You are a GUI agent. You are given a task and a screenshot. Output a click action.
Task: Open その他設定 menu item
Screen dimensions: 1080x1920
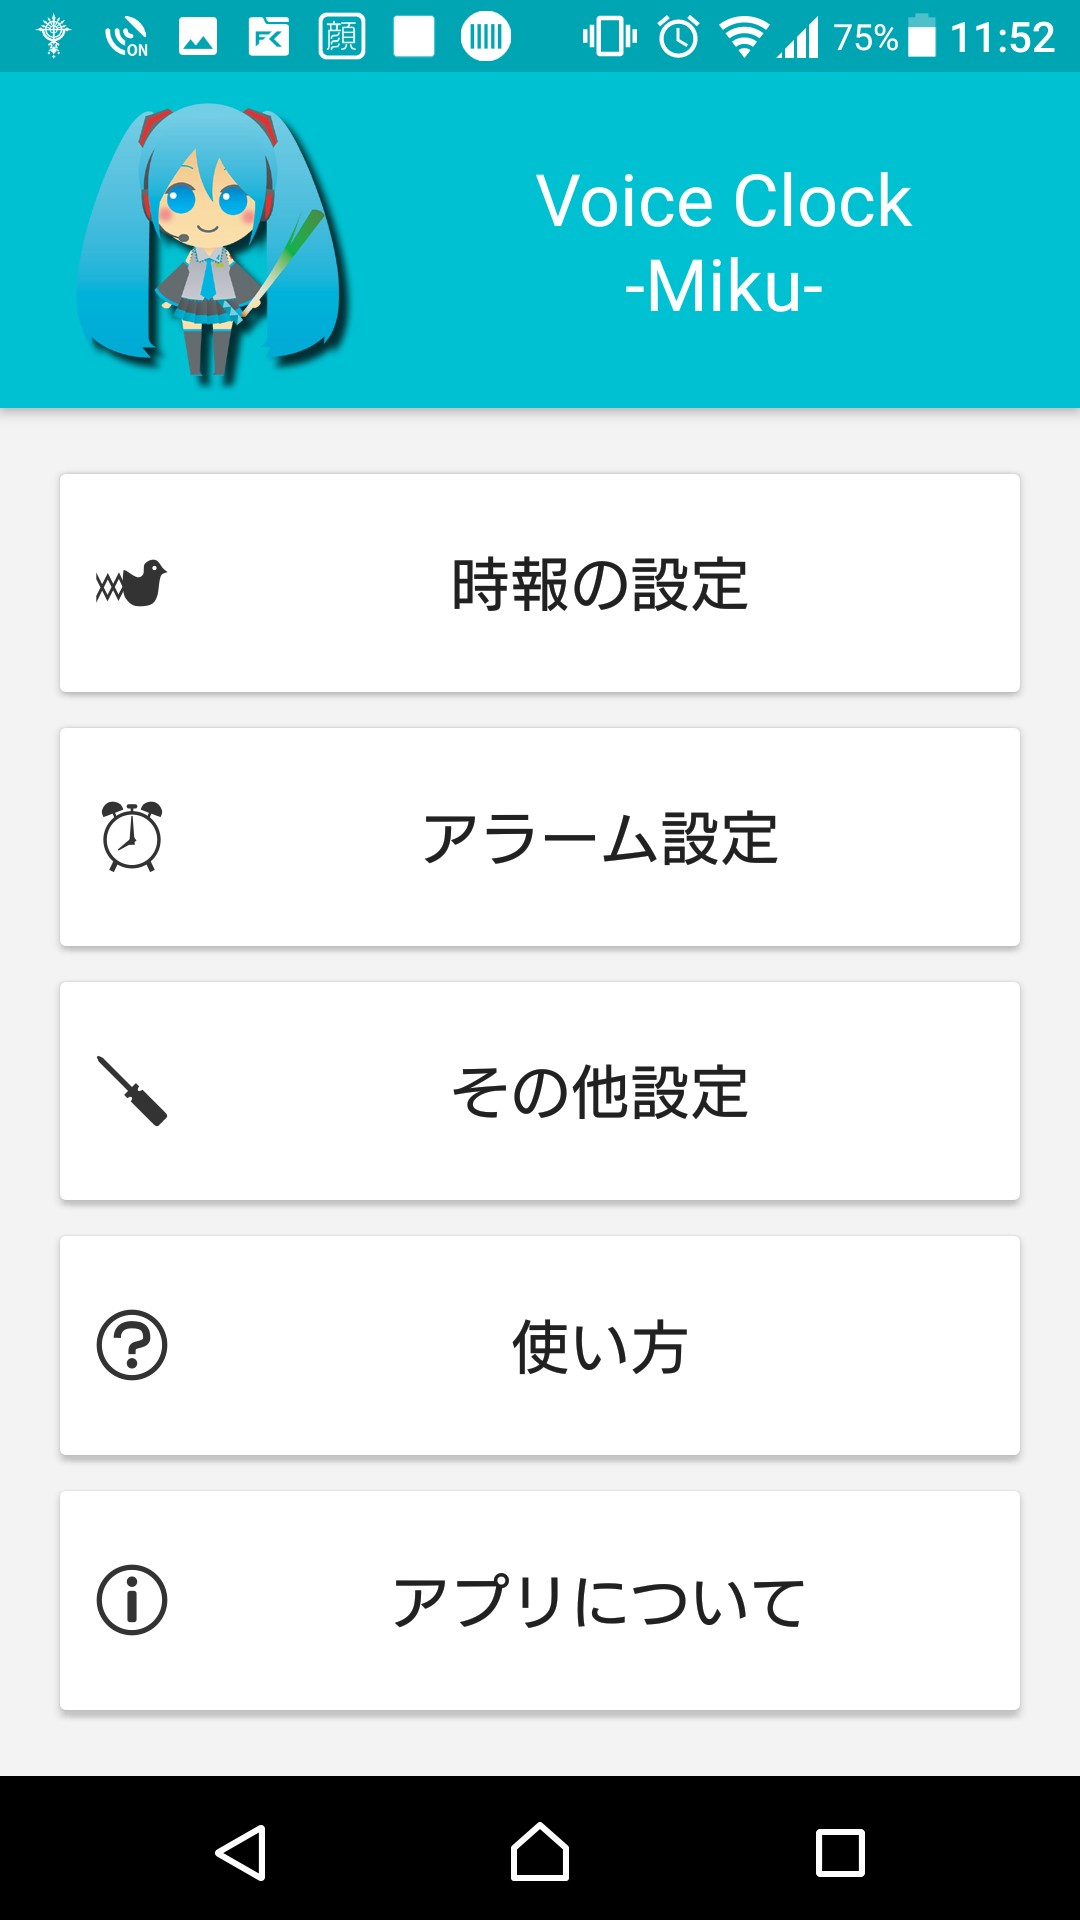coord(600,1092)
